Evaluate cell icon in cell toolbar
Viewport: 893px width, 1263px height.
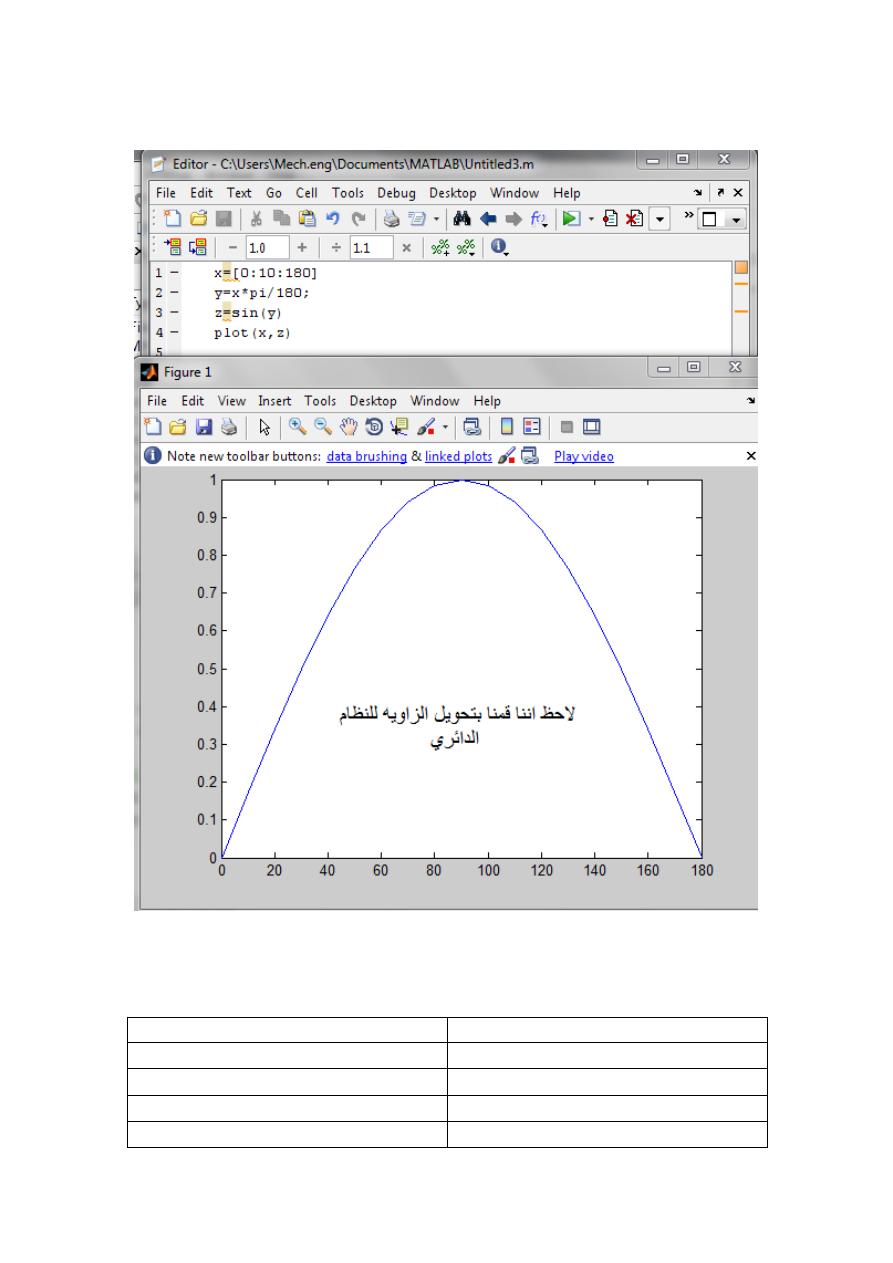coord(172,247)
